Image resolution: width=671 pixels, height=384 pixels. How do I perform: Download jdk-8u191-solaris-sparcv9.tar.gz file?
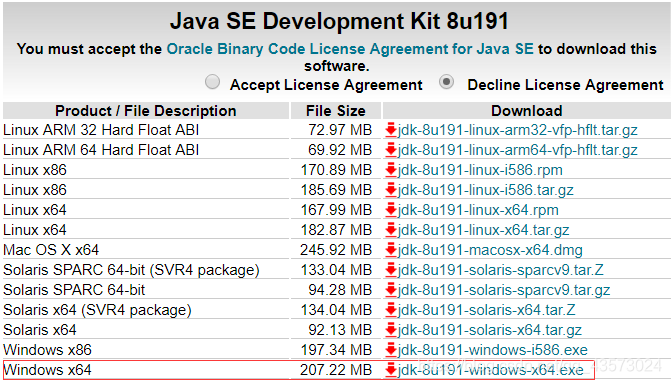504,290
